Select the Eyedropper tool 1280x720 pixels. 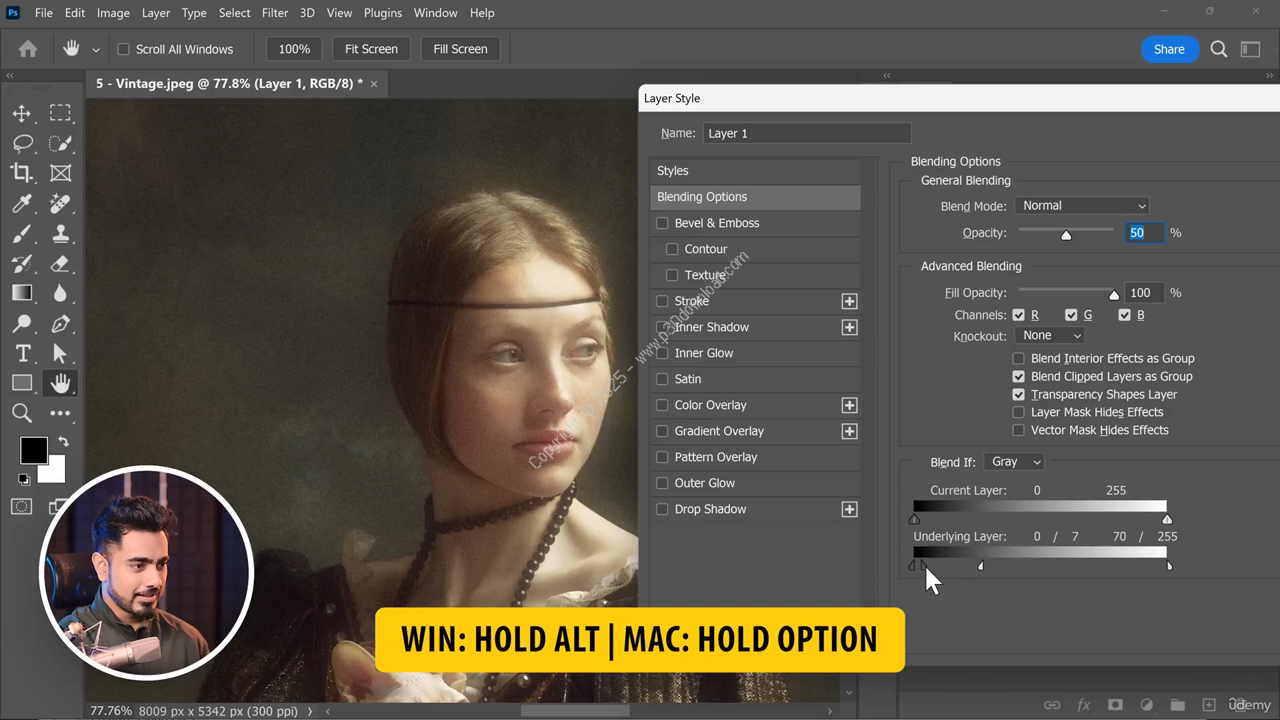tap(22, 203)
